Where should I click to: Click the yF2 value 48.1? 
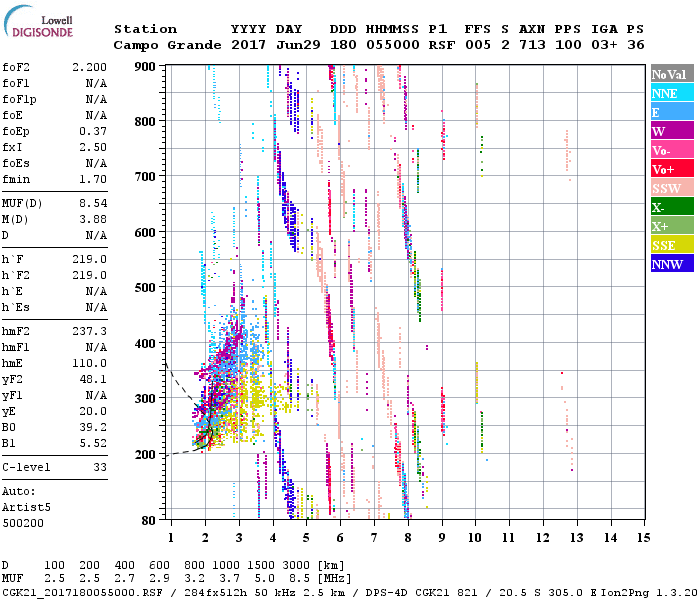coord(93,380)
